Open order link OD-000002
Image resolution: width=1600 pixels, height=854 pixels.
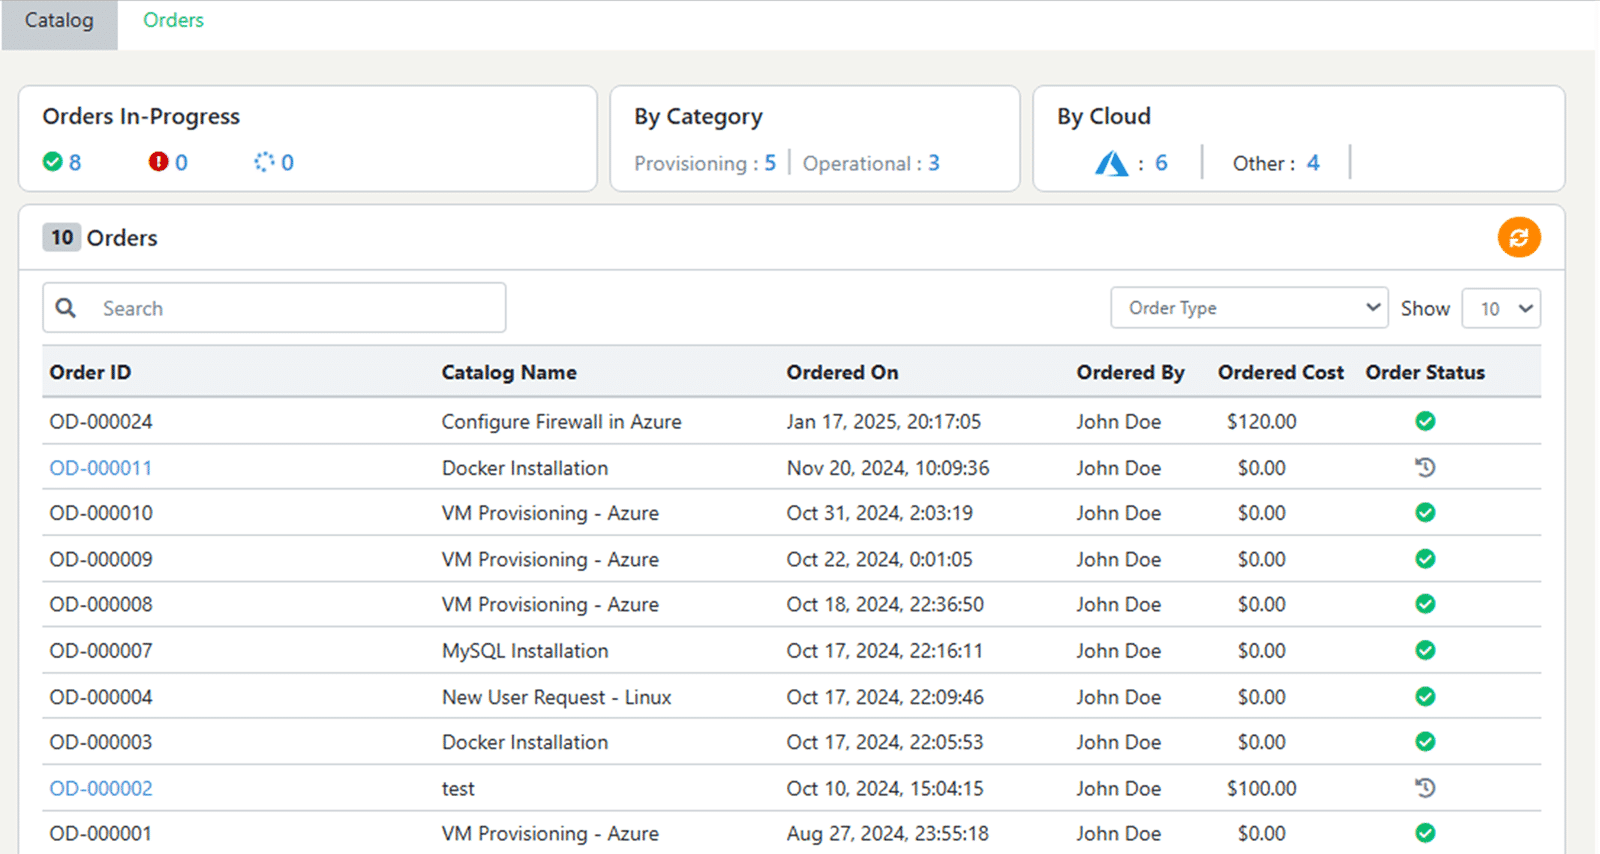tap(101, 788)
